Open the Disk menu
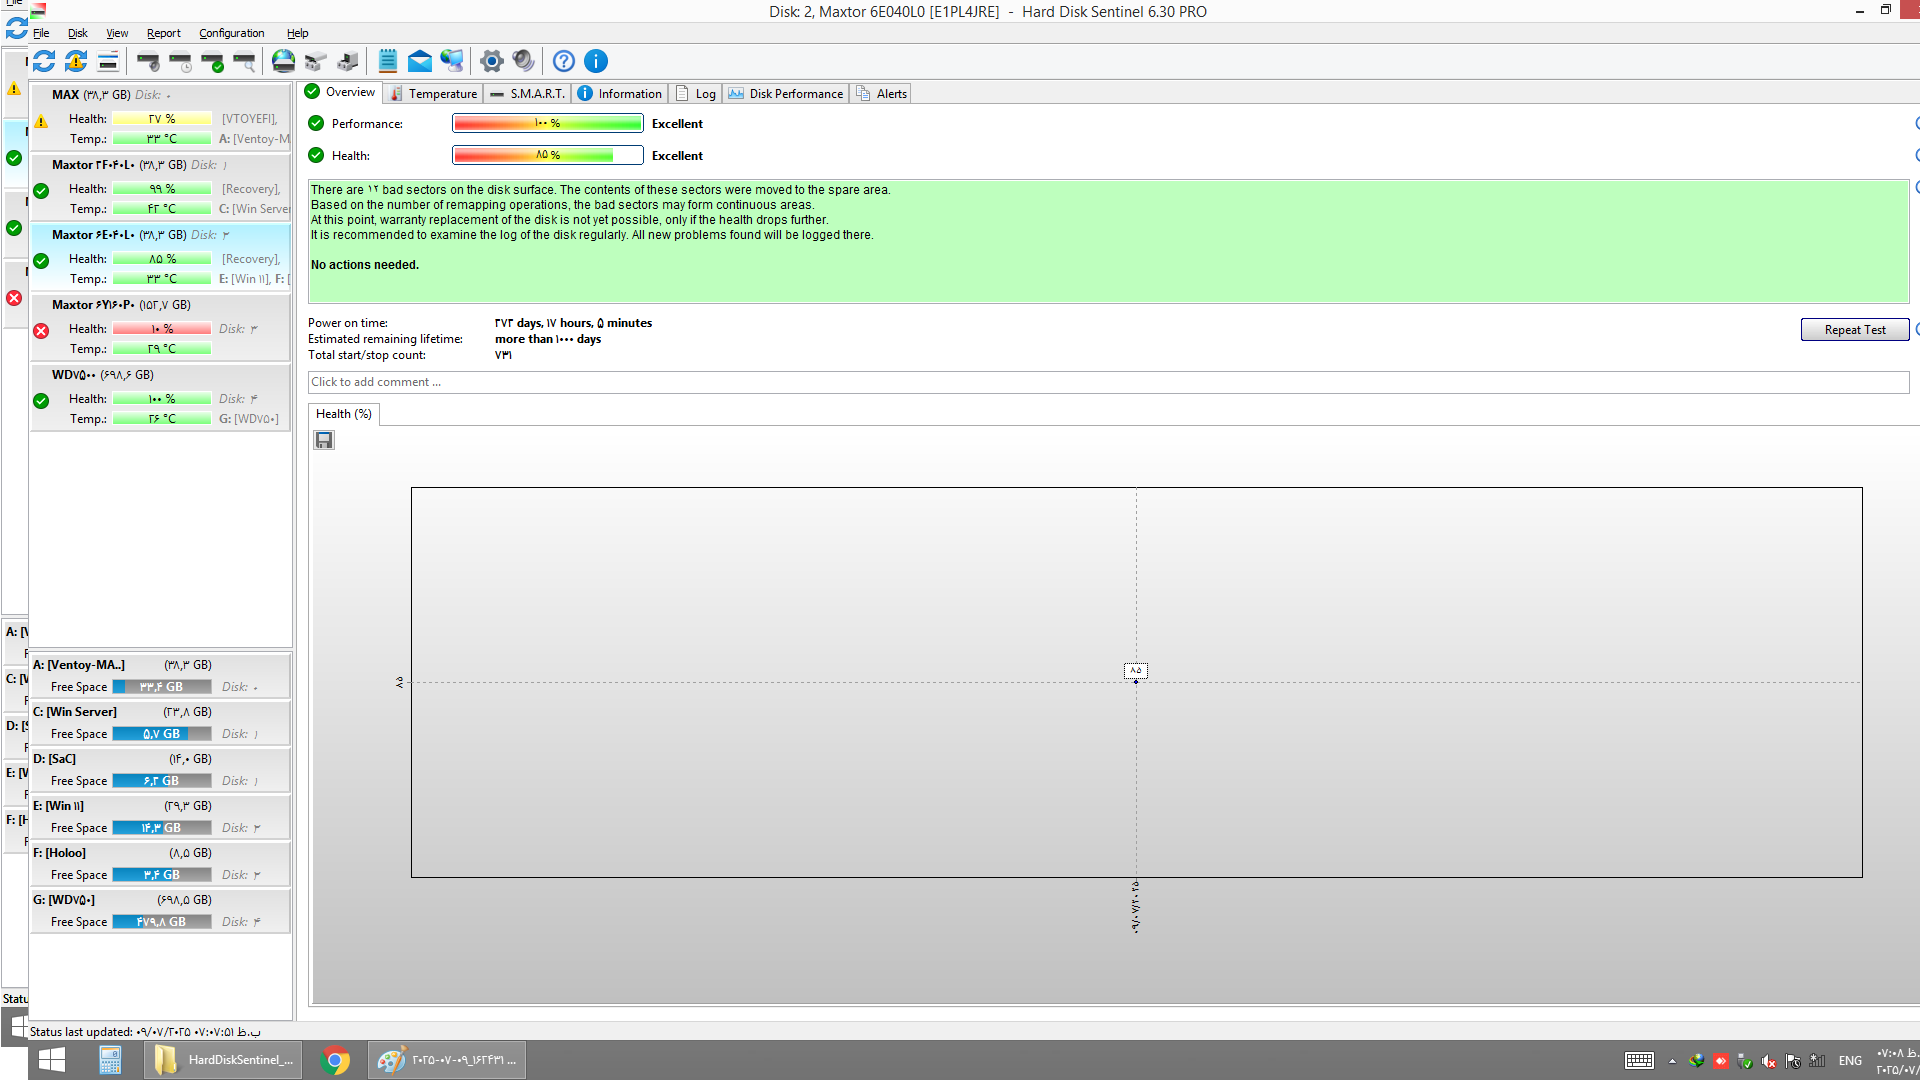 (x=78, y=33)
